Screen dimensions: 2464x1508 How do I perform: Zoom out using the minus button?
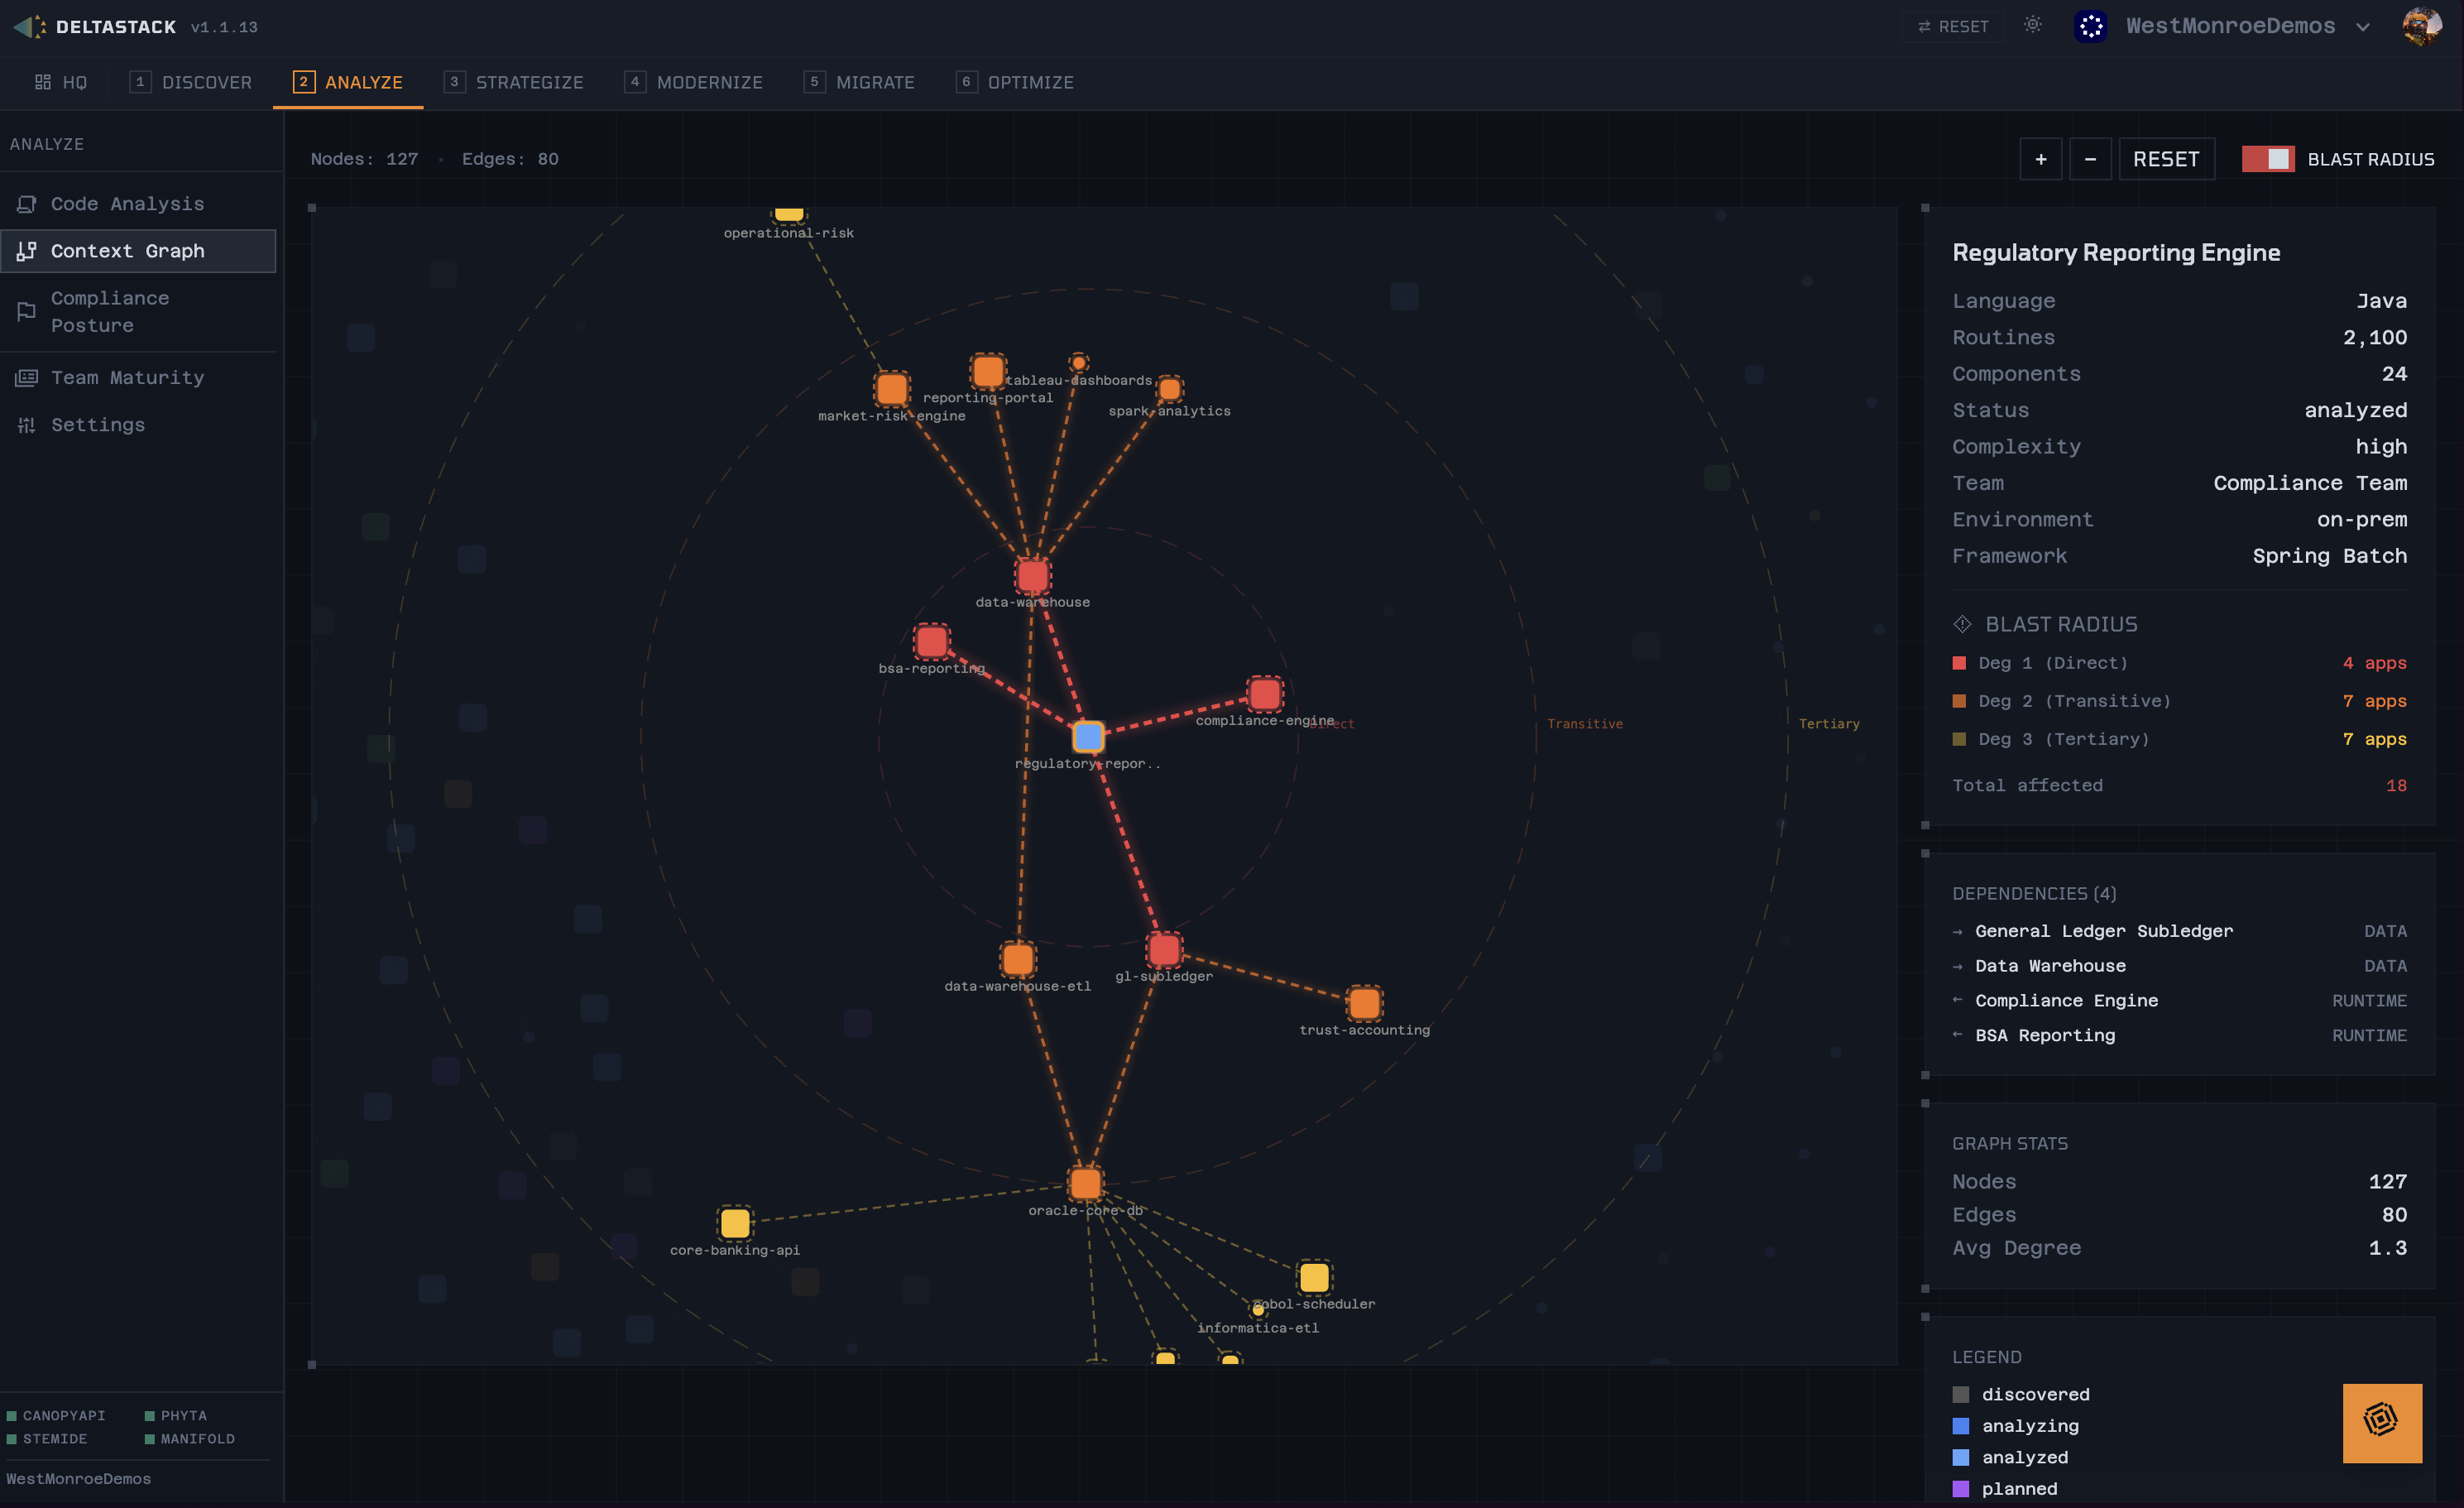point(2091,158)
